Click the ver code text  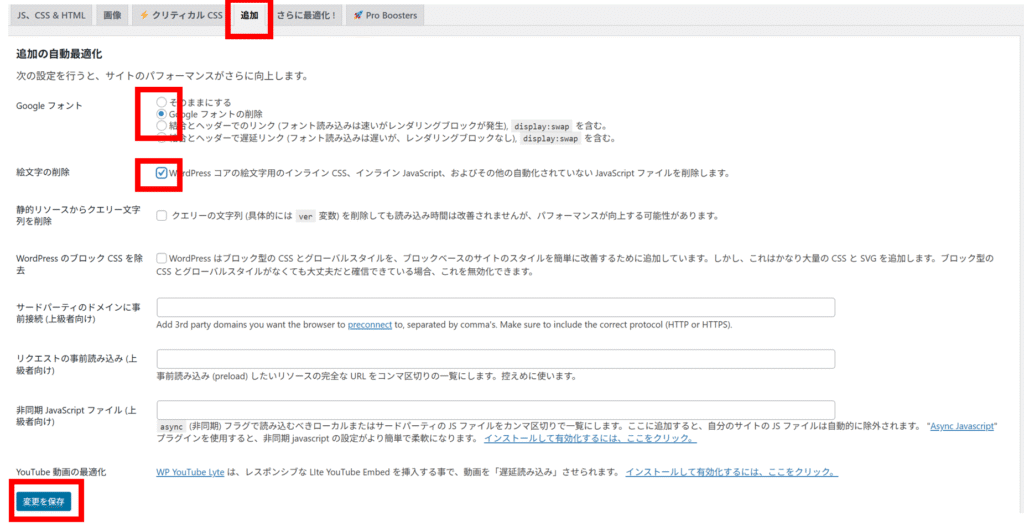pos(305,216)
